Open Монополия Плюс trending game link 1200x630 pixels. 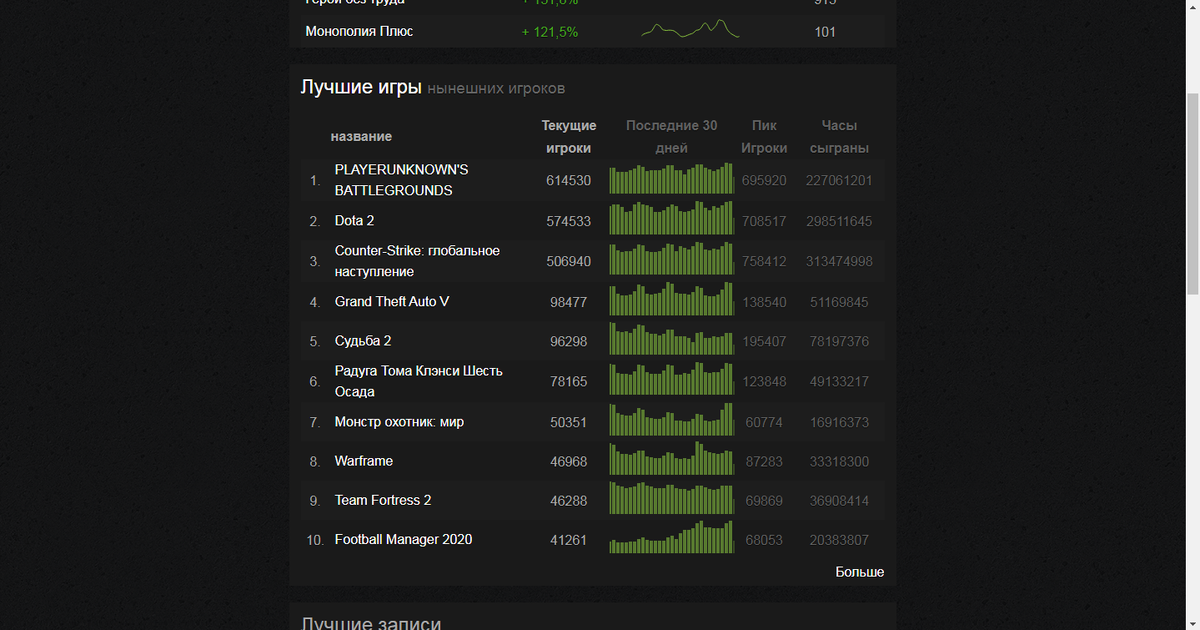coord(359,32)
